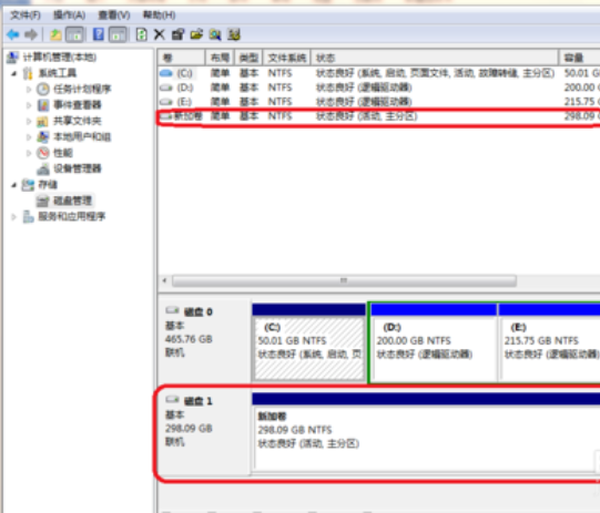Viewport: 600px width, 513px height.
Task: Open the 查看(V) menu
Action: 113,16
